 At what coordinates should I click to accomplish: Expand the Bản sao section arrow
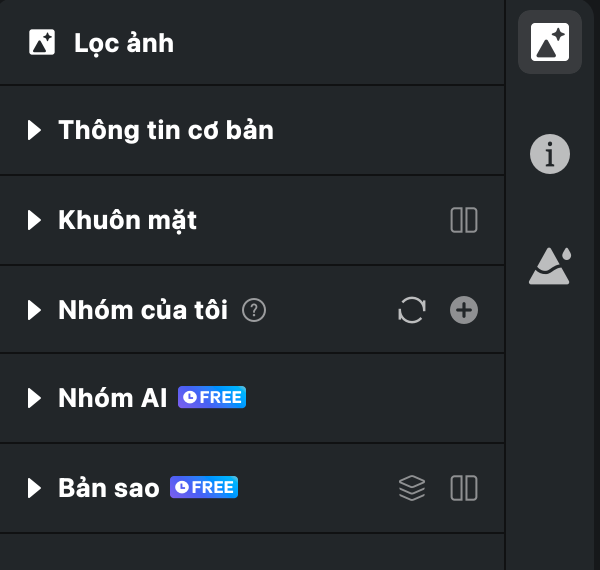click(35, 488)
